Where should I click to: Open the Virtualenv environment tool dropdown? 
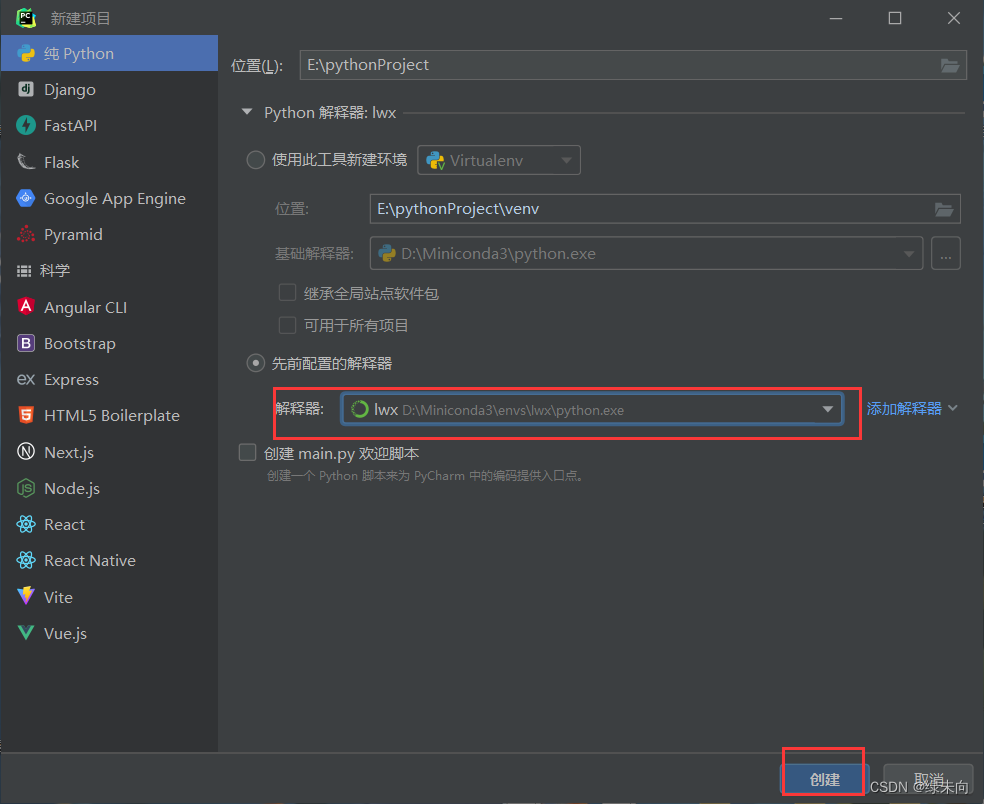click(x=499, y=160)
